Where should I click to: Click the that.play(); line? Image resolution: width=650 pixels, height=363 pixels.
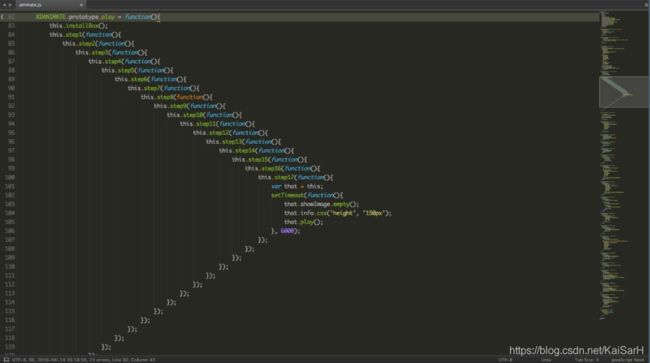(x=304, y=222)
